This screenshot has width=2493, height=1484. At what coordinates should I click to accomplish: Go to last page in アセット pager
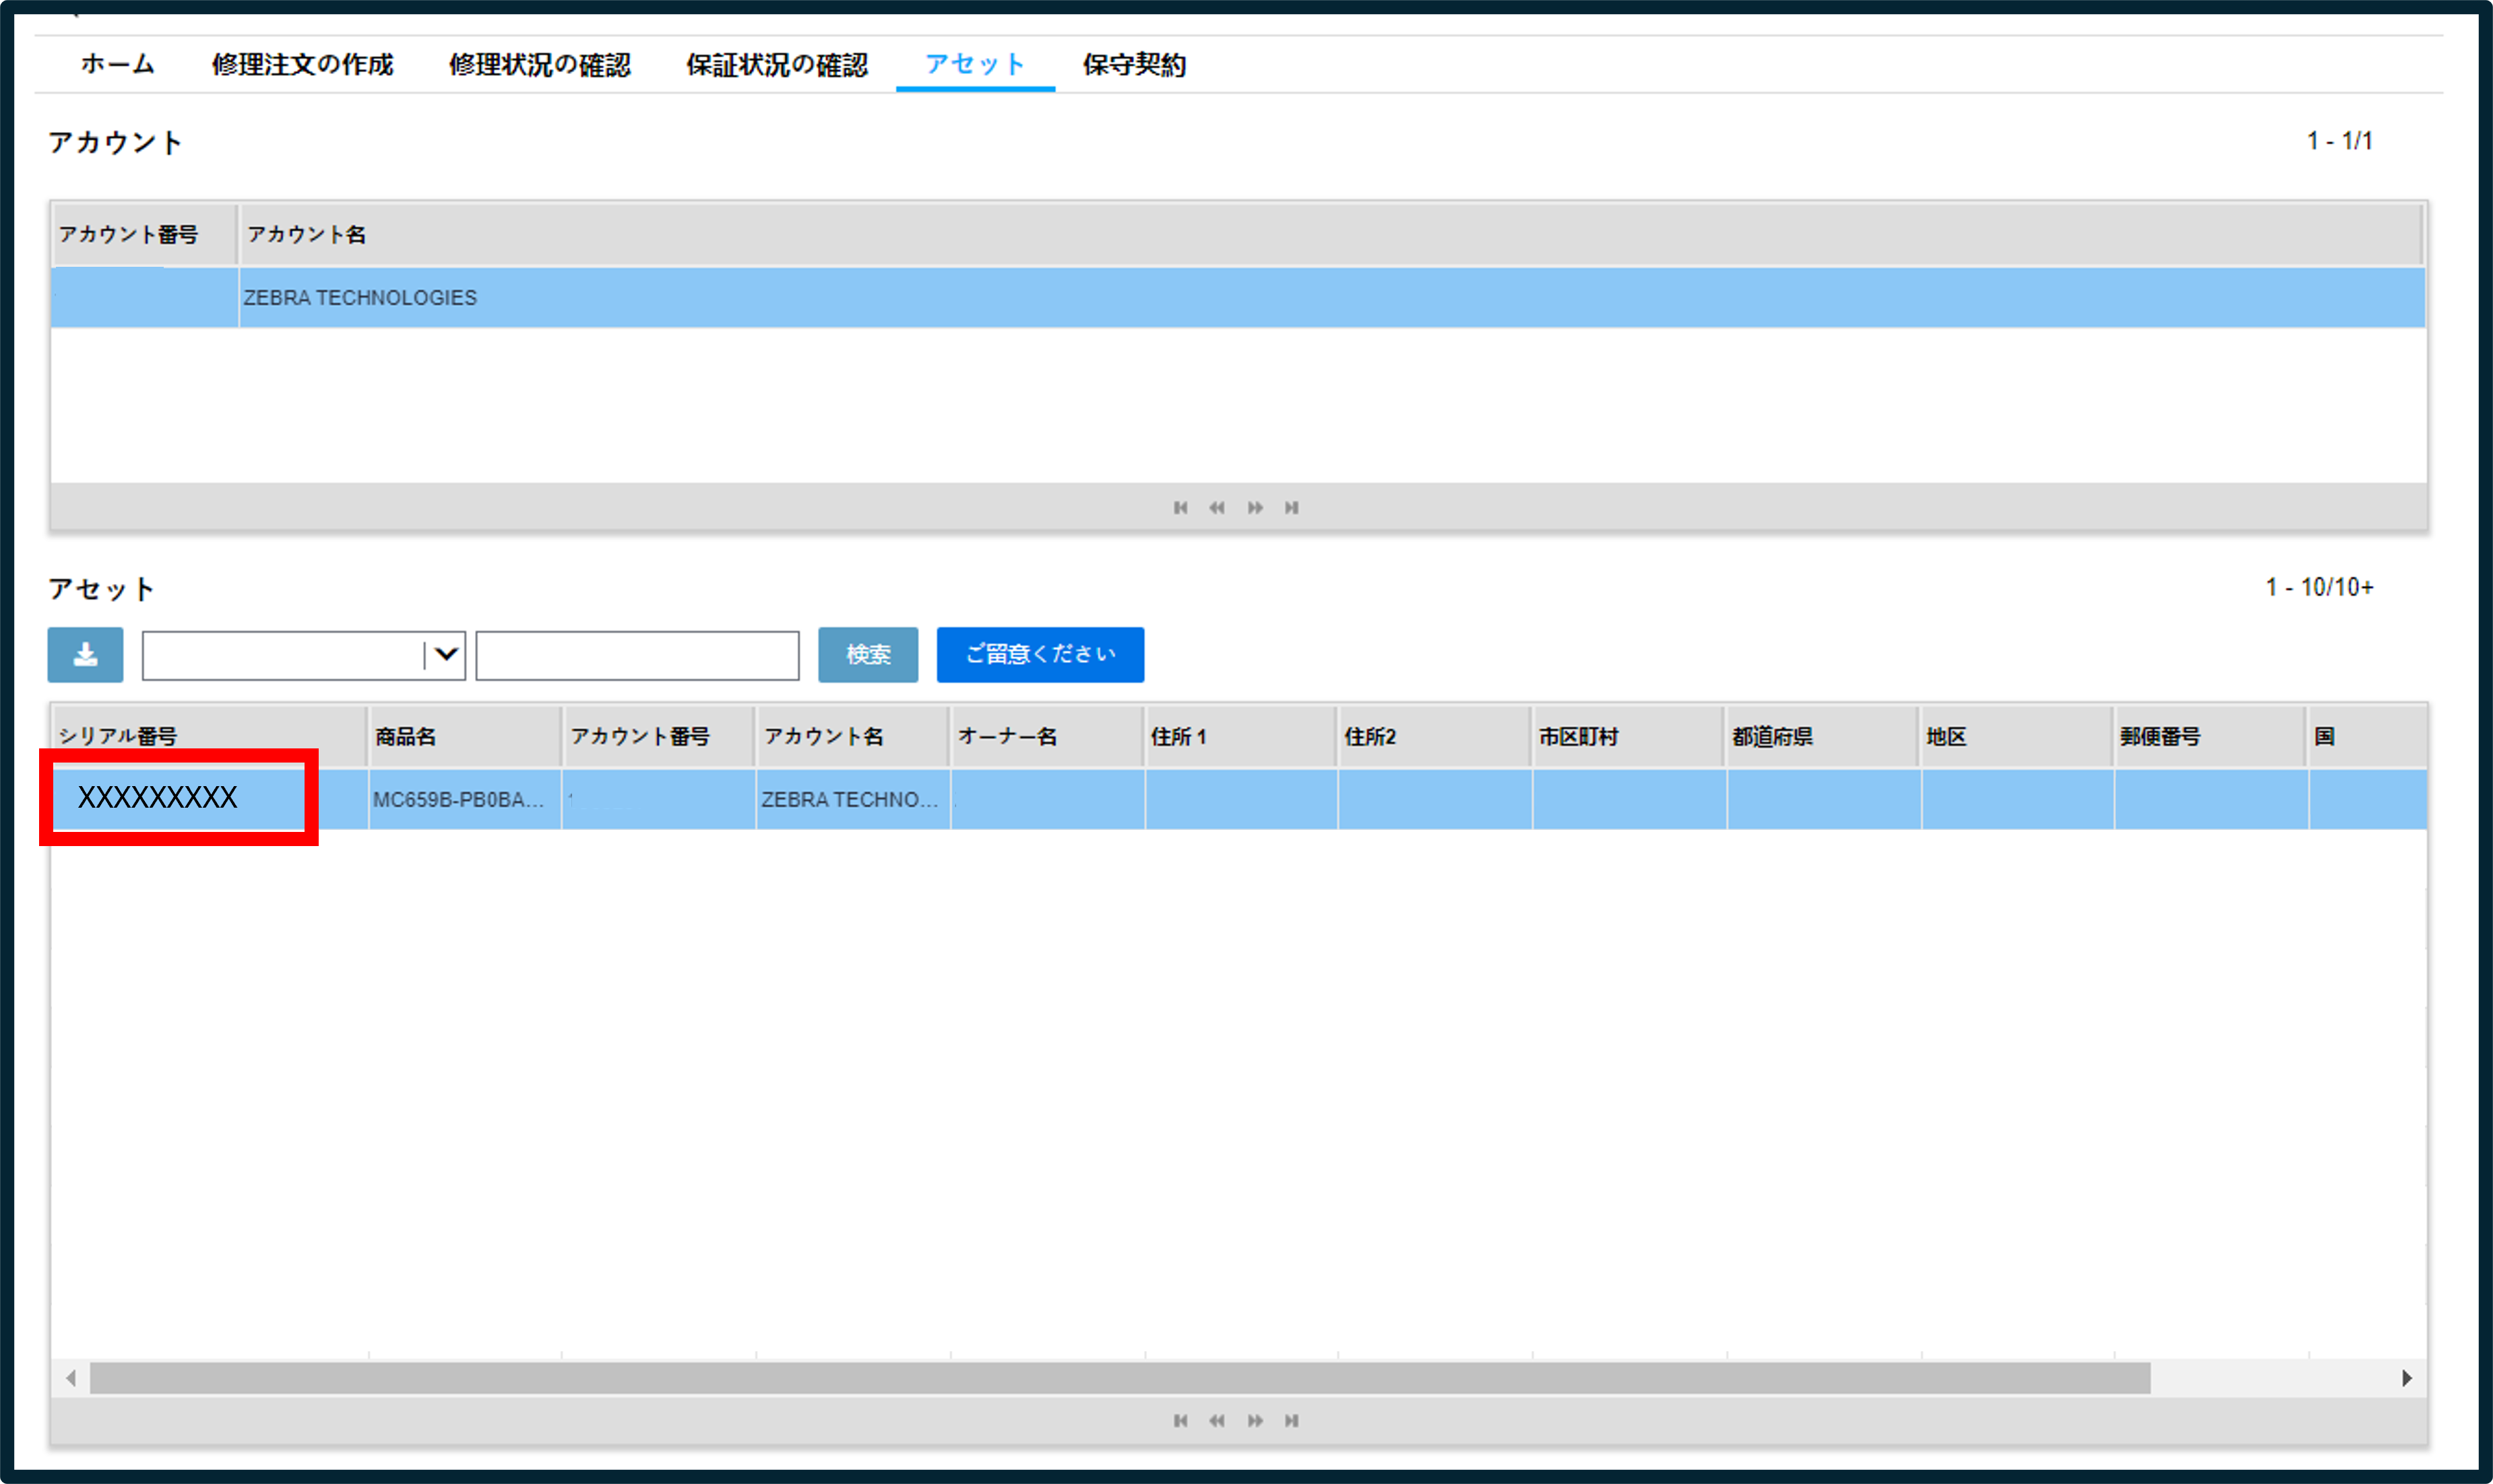point(1292,1420)
